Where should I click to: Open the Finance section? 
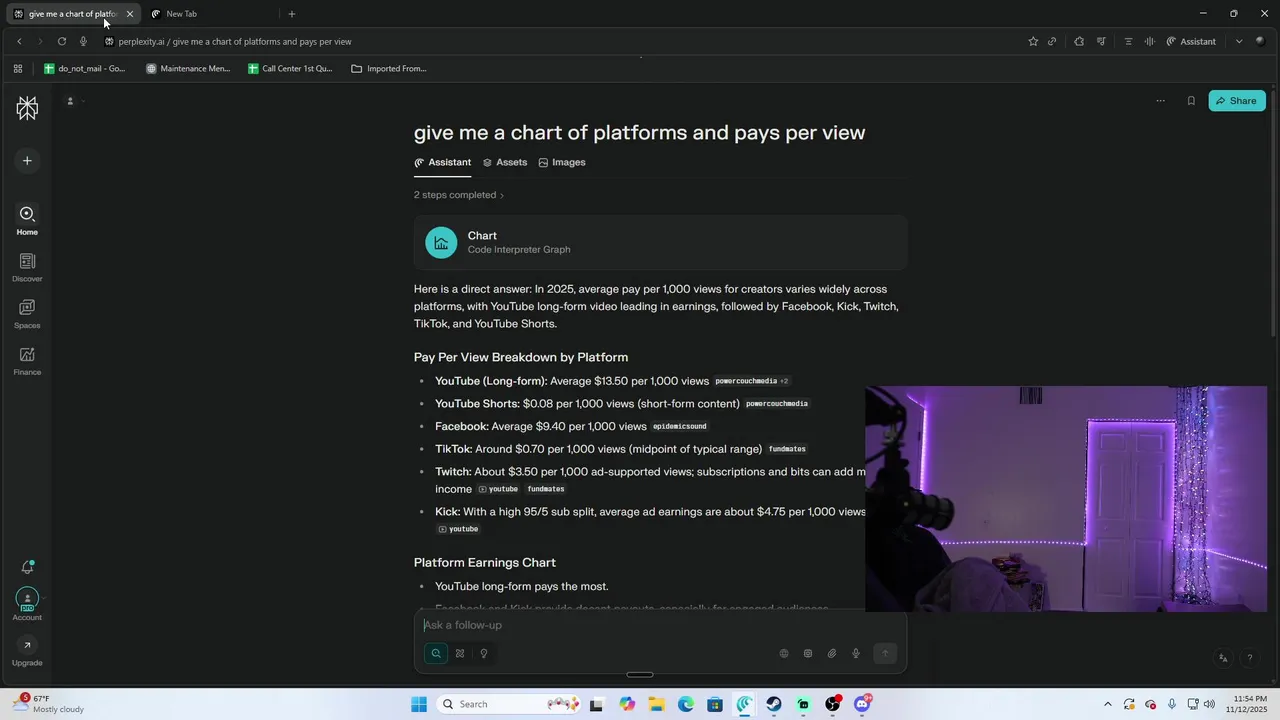coord(27,361)
